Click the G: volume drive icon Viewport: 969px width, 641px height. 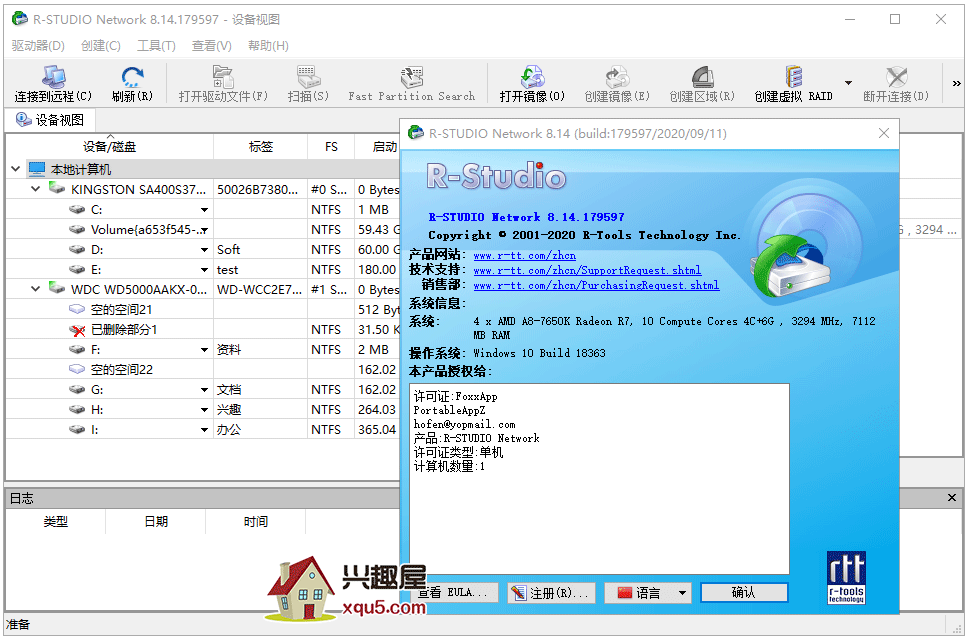(77, 389)
